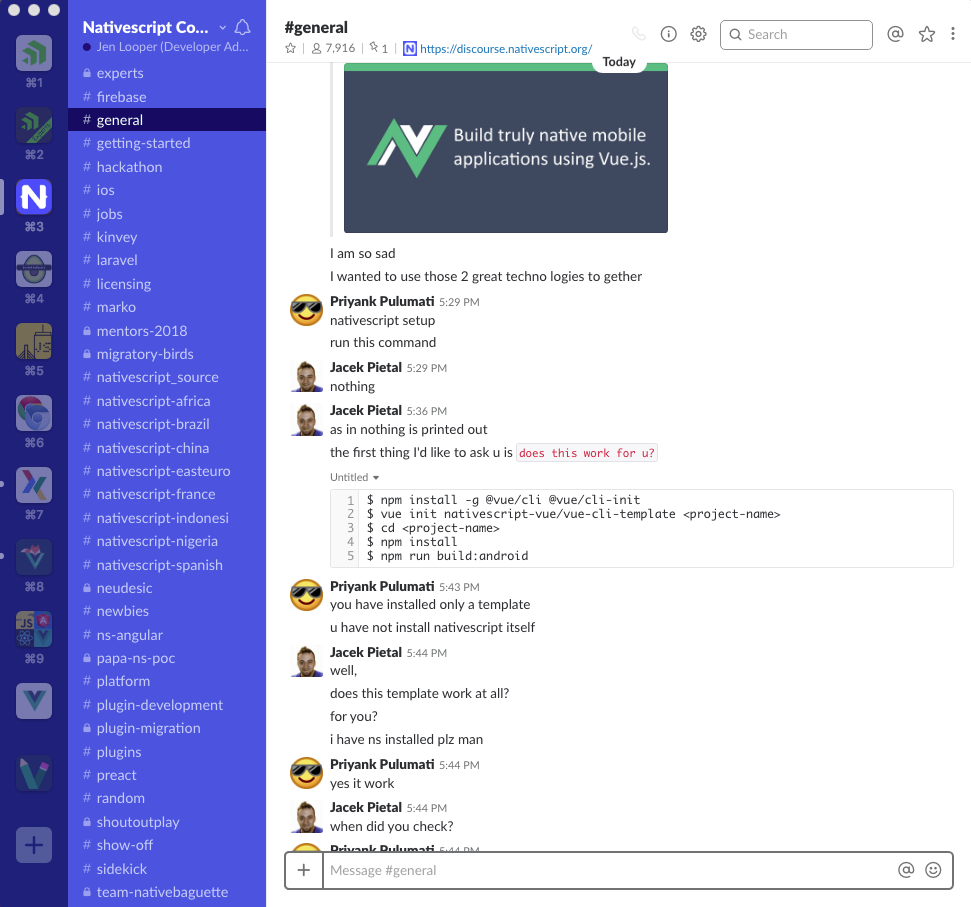Show channel details info icon
This screenshot has width=971, height=907.
tap(669, 34)
